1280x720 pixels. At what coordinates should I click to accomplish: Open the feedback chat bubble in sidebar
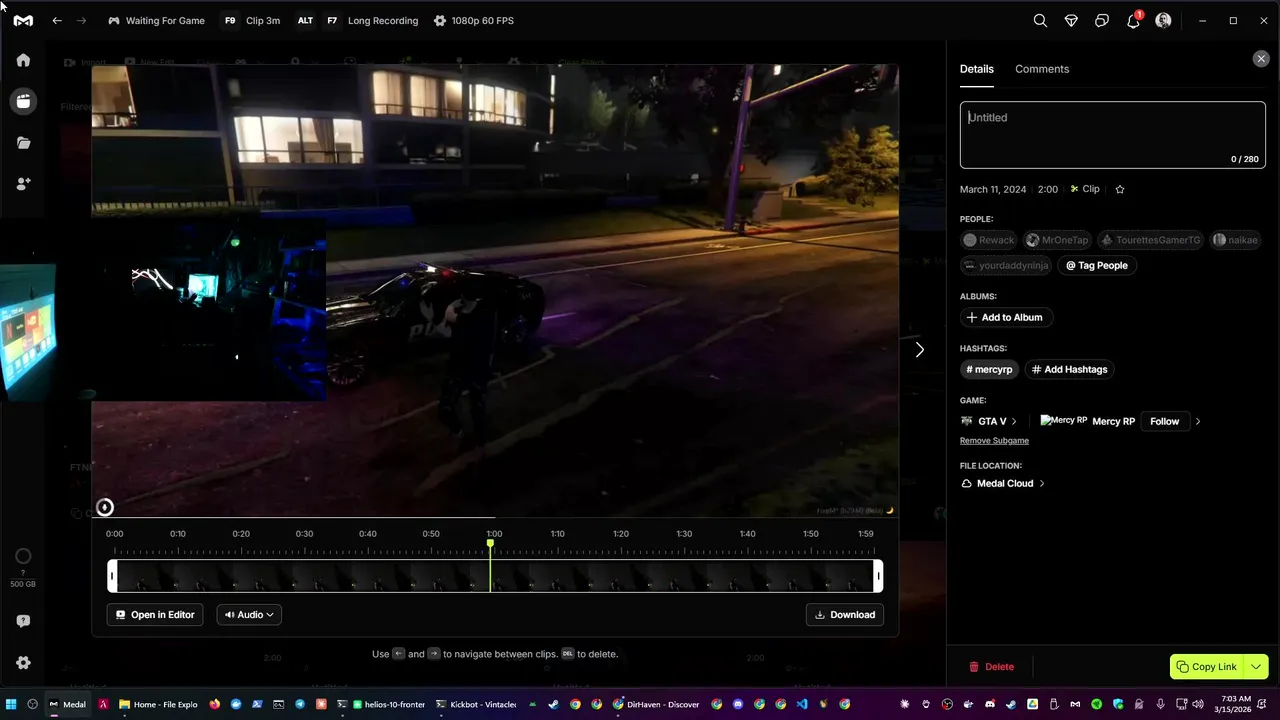click(23, 621)
